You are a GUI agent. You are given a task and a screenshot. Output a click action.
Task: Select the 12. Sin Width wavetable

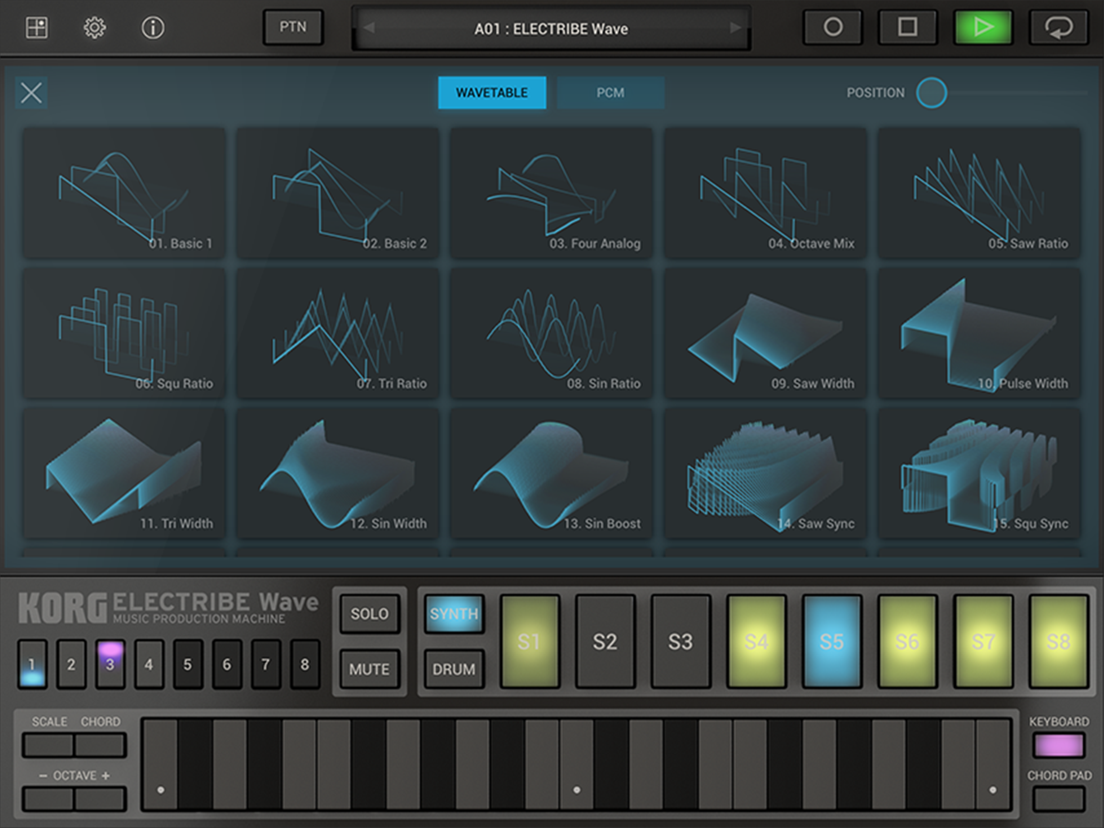[338, 473]
